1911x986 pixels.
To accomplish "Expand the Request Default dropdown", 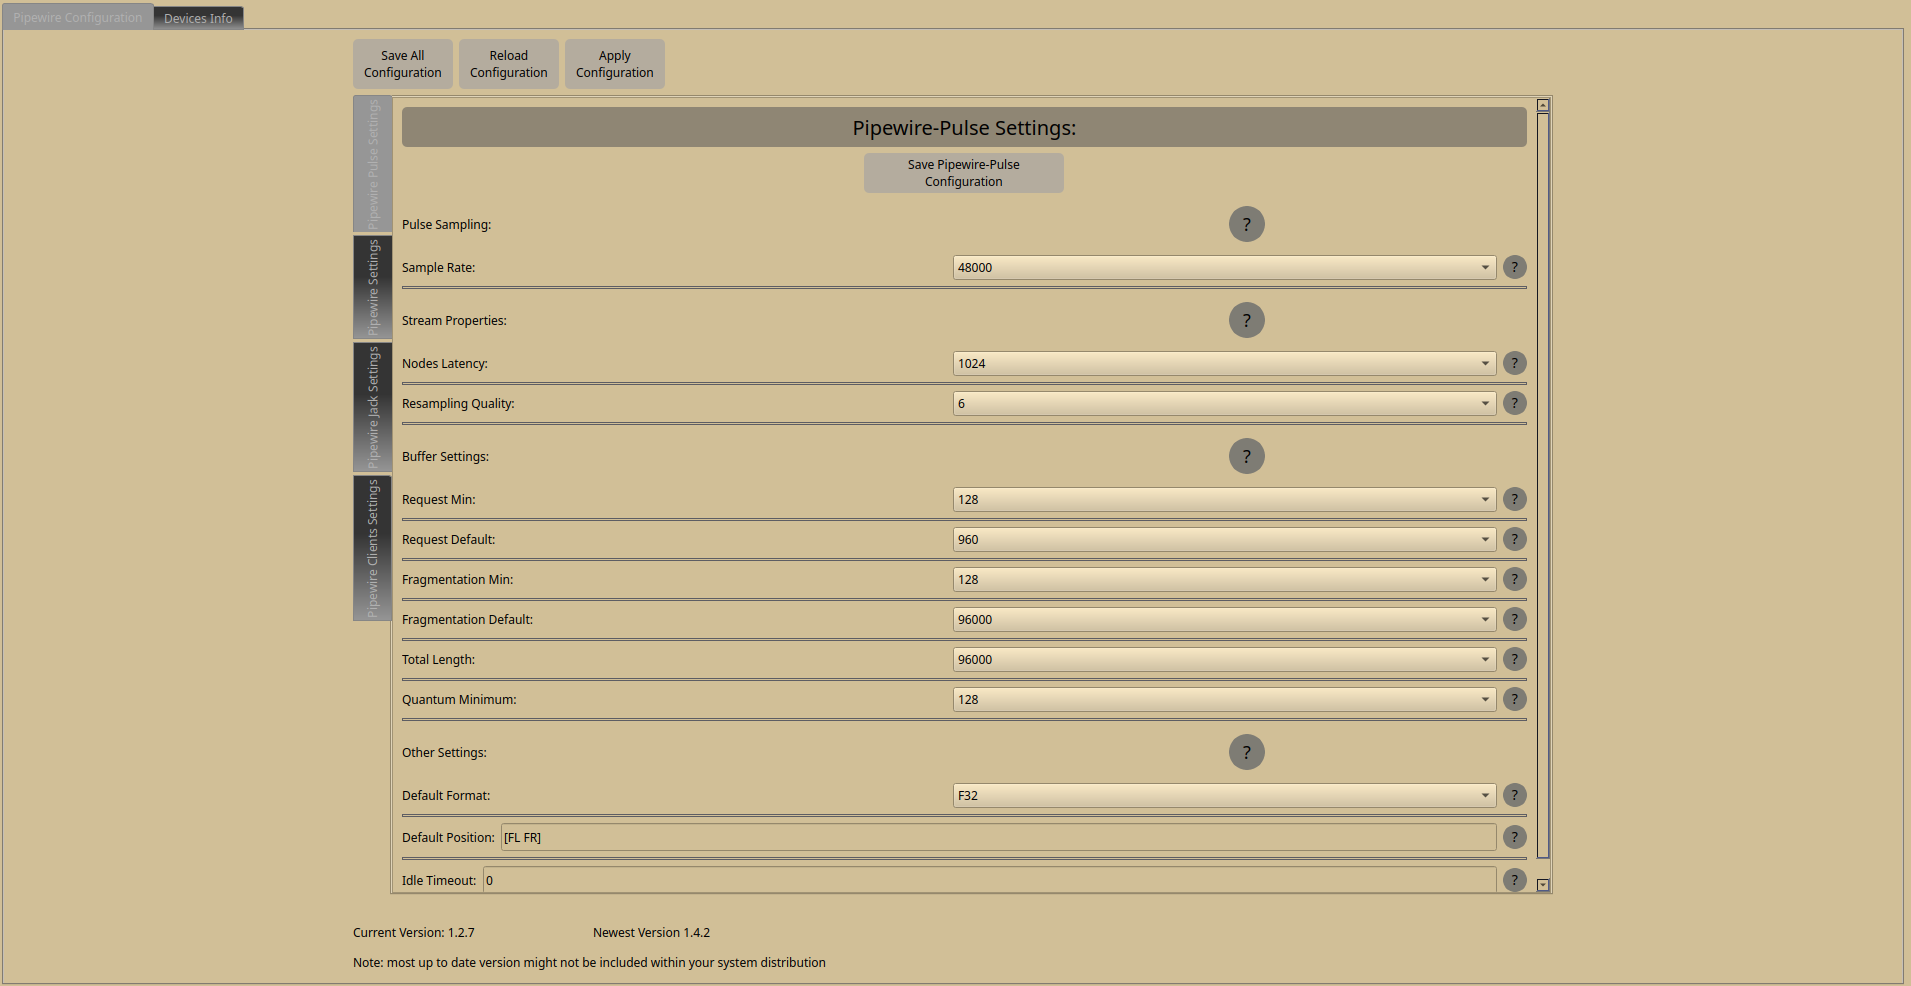I will coord(1224,539).
